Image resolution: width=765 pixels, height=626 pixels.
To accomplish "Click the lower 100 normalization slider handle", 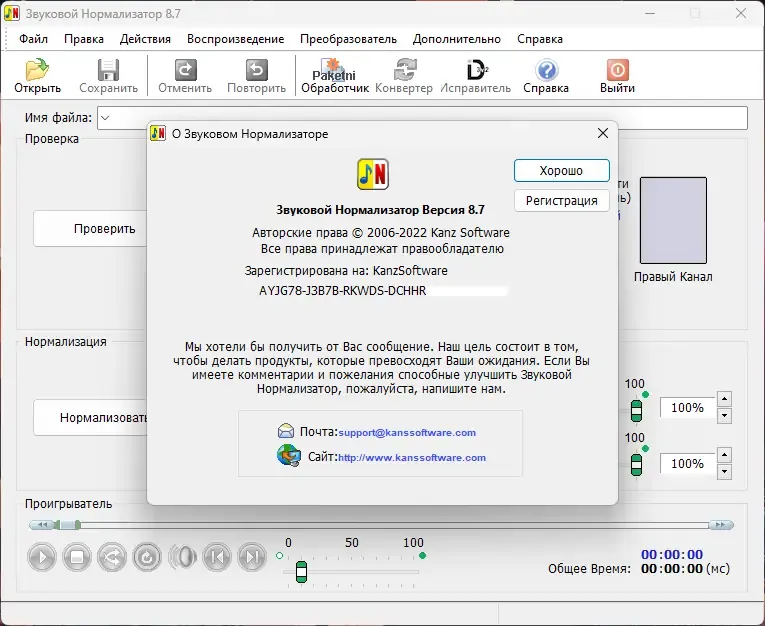I will tap(636, 464).
